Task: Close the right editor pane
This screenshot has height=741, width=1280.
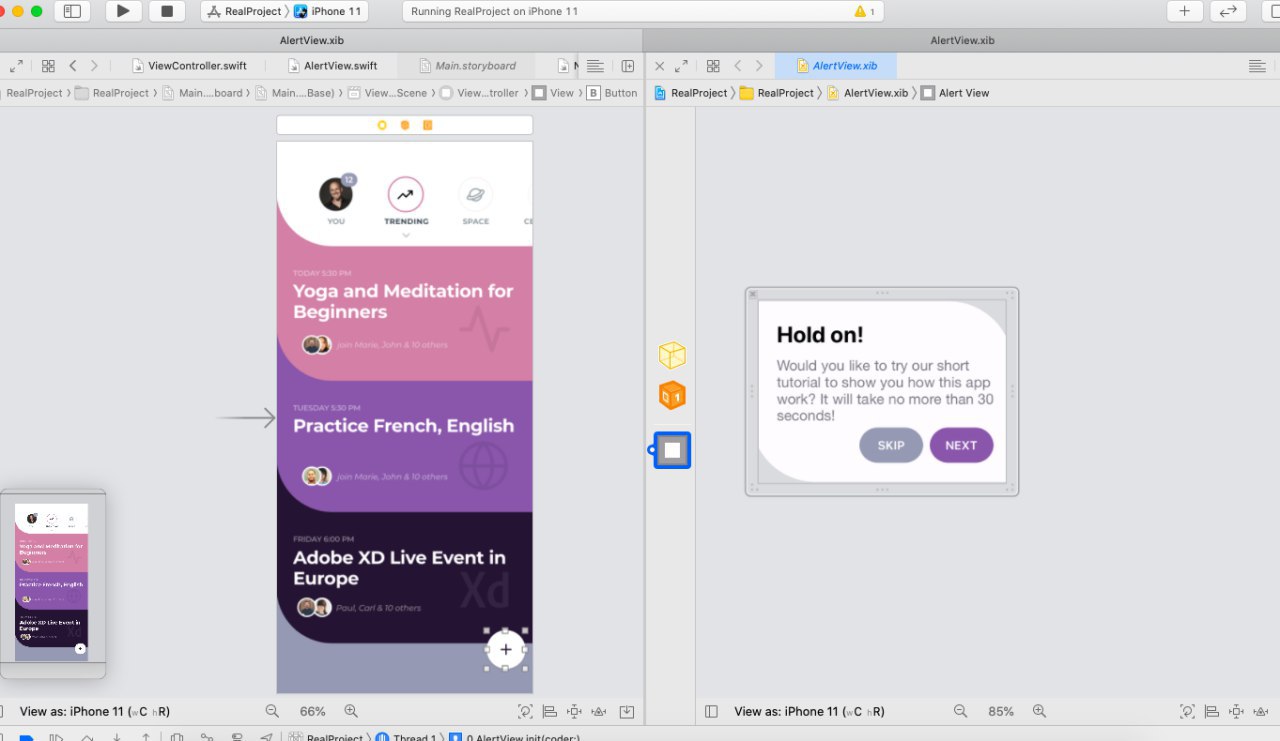Action: point(659,66)
